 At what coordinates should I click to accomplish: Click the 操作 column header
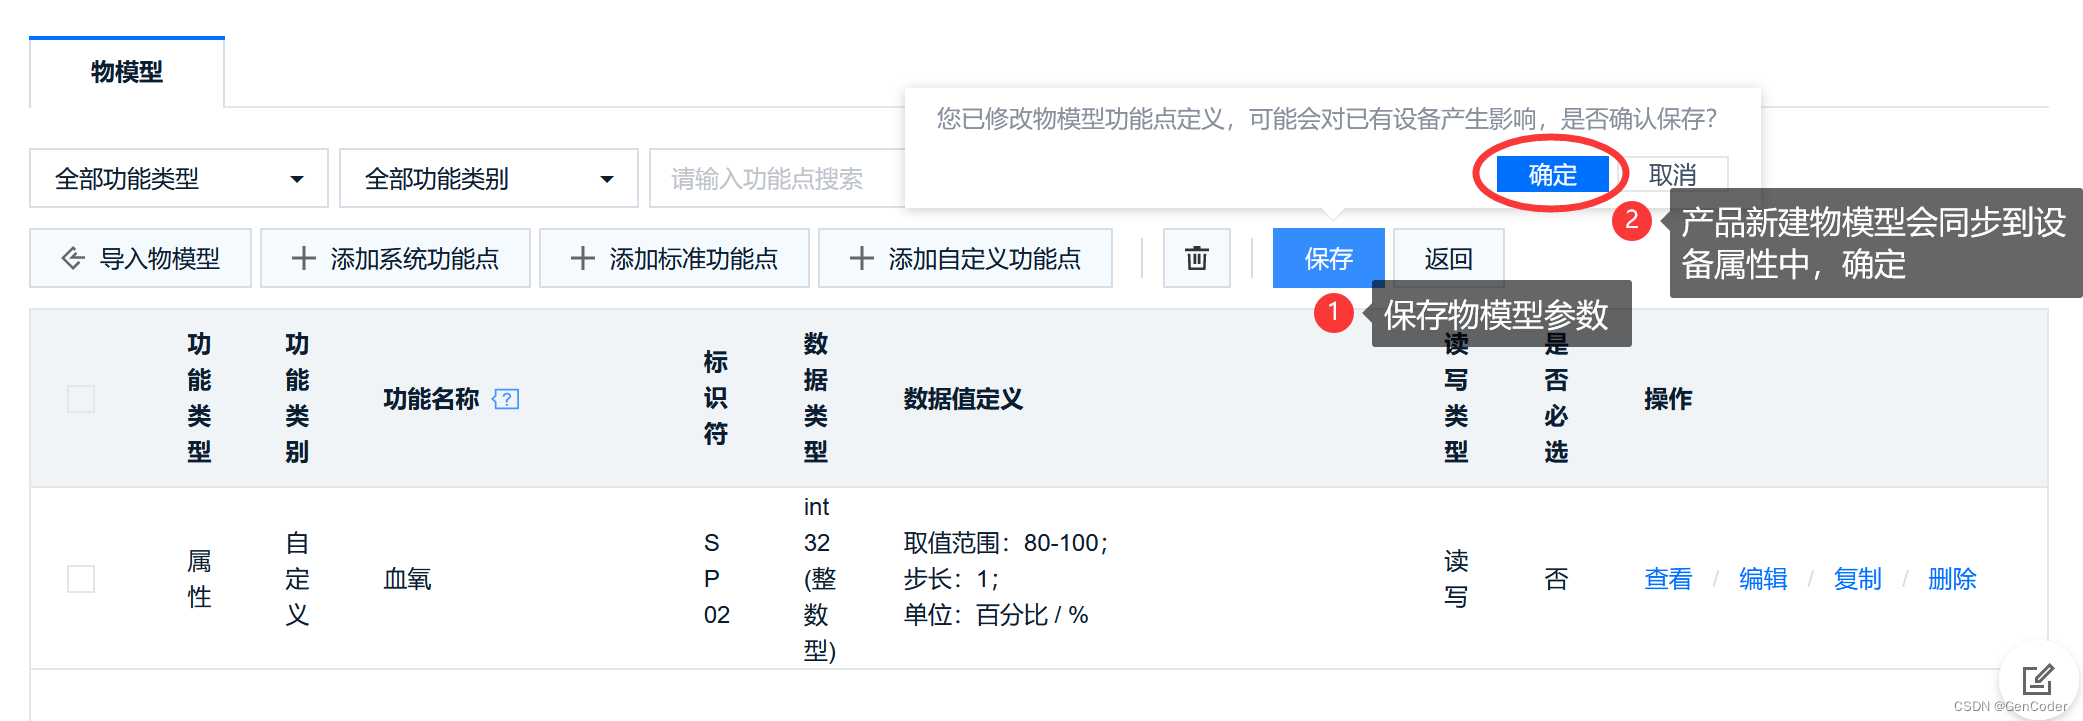pyautogui.click(x=1668, y=399)
